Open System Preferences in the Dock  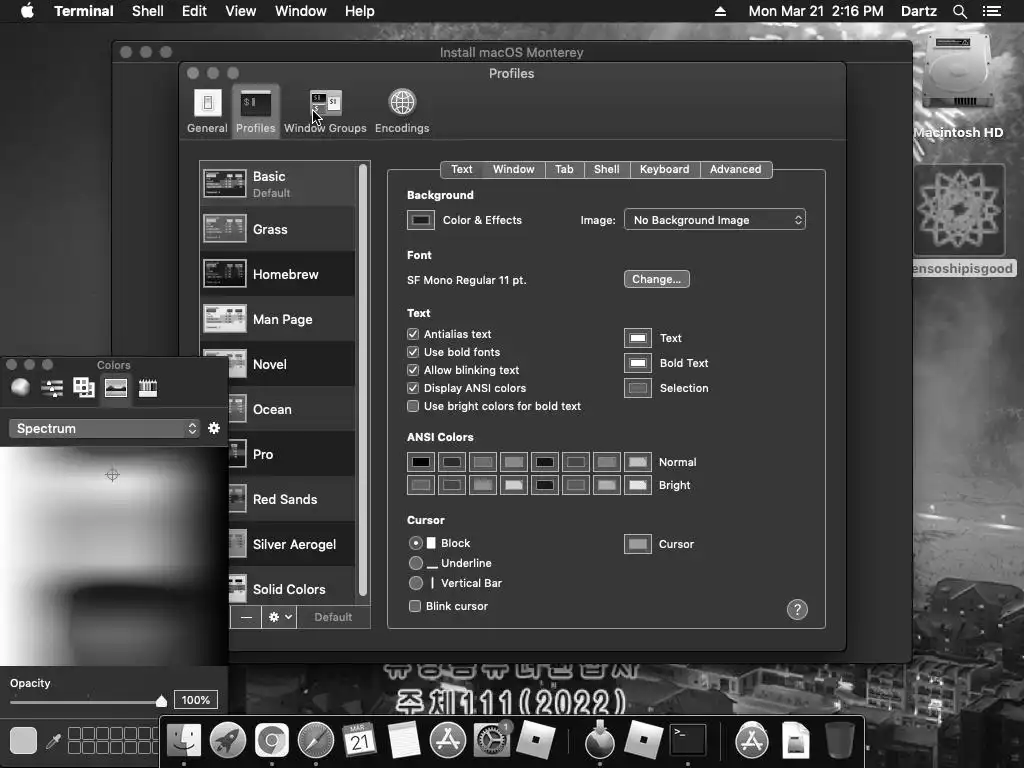tap(491, 740)
